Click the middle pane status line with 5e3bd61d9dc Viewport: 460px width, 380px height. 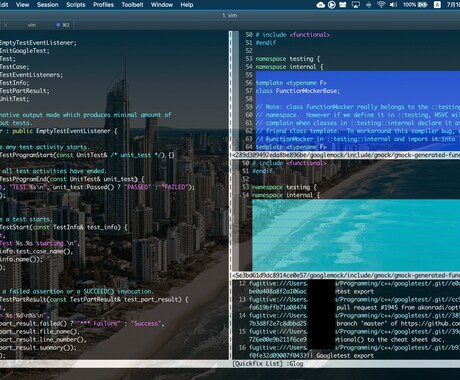pyautogui.click(x=346, y=275)
